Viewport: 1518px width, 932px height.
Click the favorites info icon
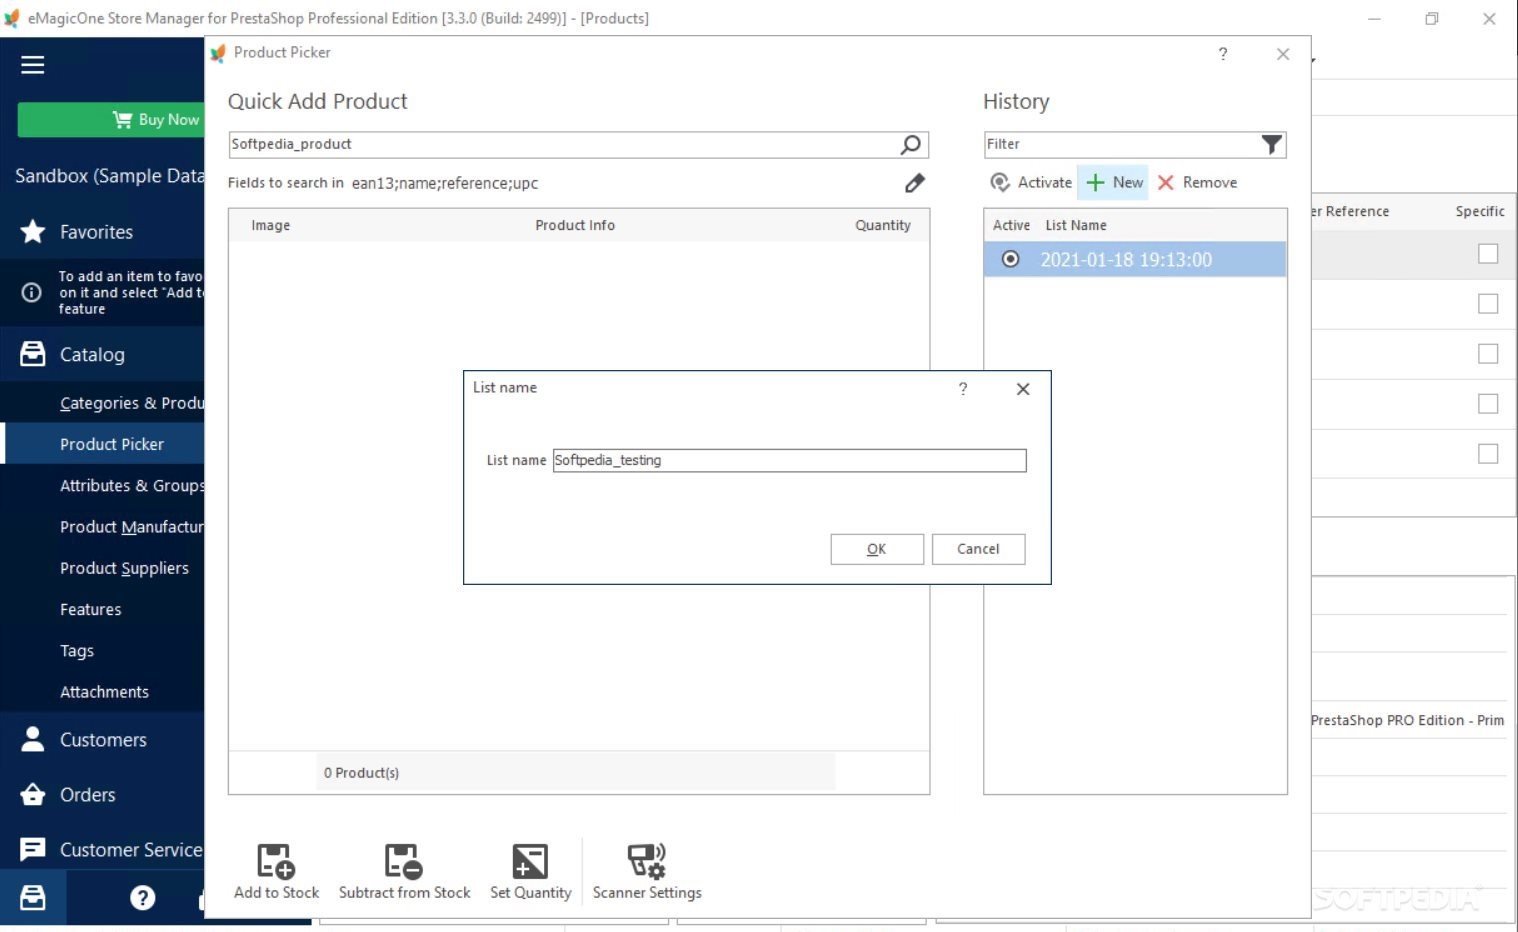(32, 292)
